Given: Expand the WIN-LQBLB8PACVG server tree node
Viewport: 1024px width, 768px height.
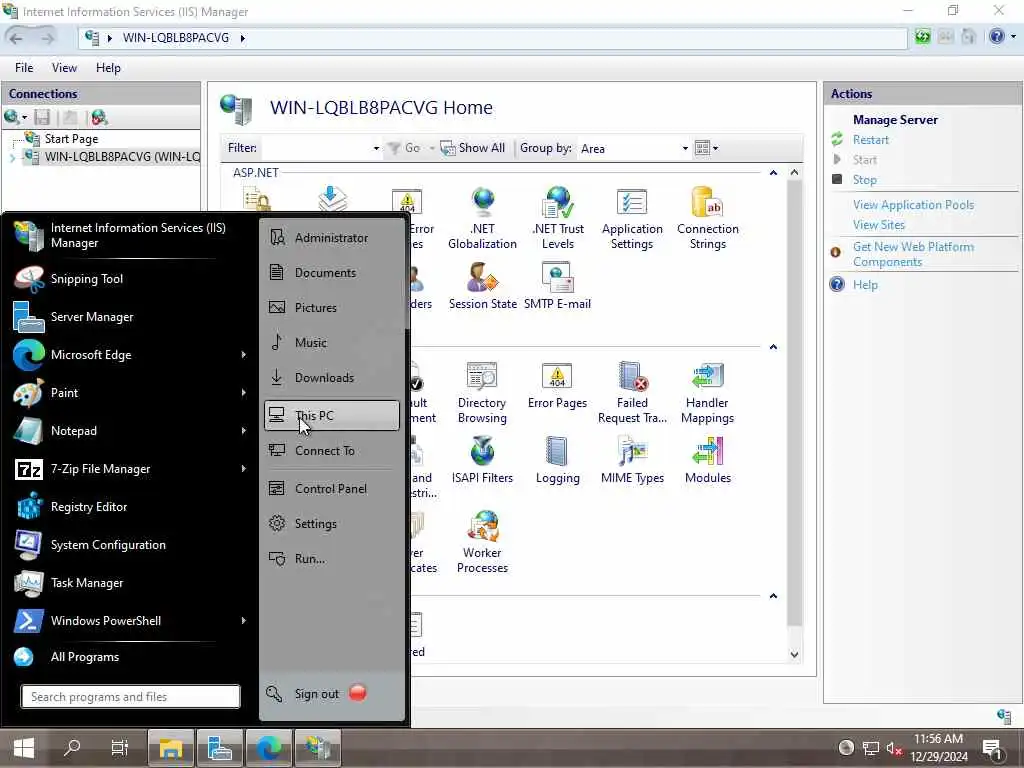Looking at the screenshot, I should [12, 157].
